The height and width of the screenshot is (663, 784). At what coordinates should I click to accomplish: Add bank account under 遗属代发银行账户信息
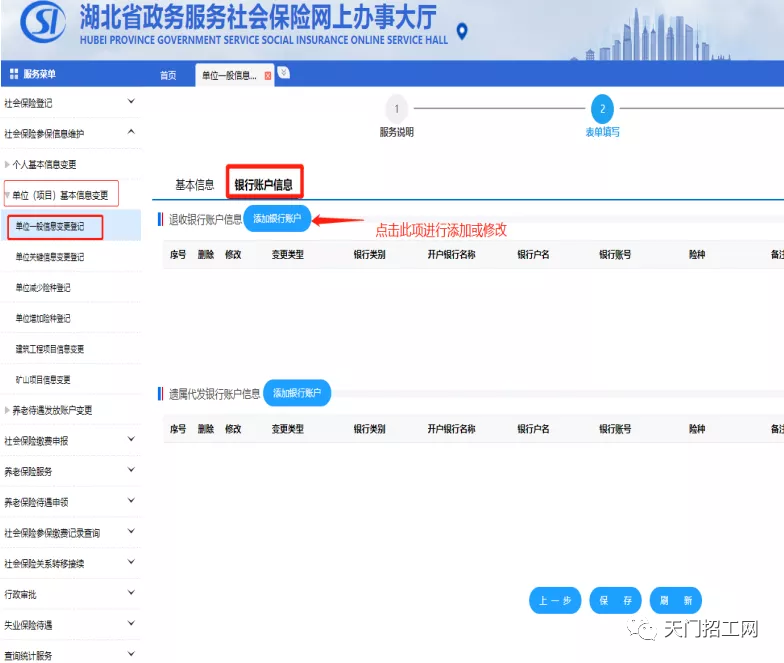coord(296,393)
